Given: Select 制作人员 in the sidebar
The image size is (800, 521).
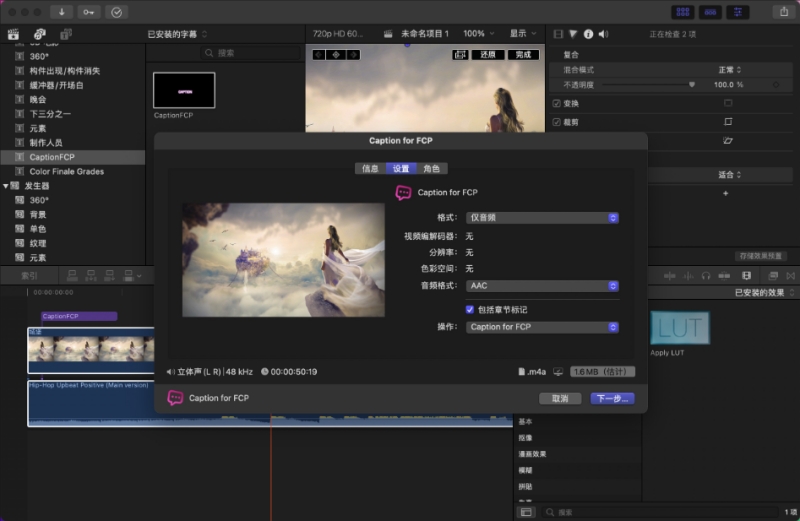Looking at the screenshot, I should (46, 143).
